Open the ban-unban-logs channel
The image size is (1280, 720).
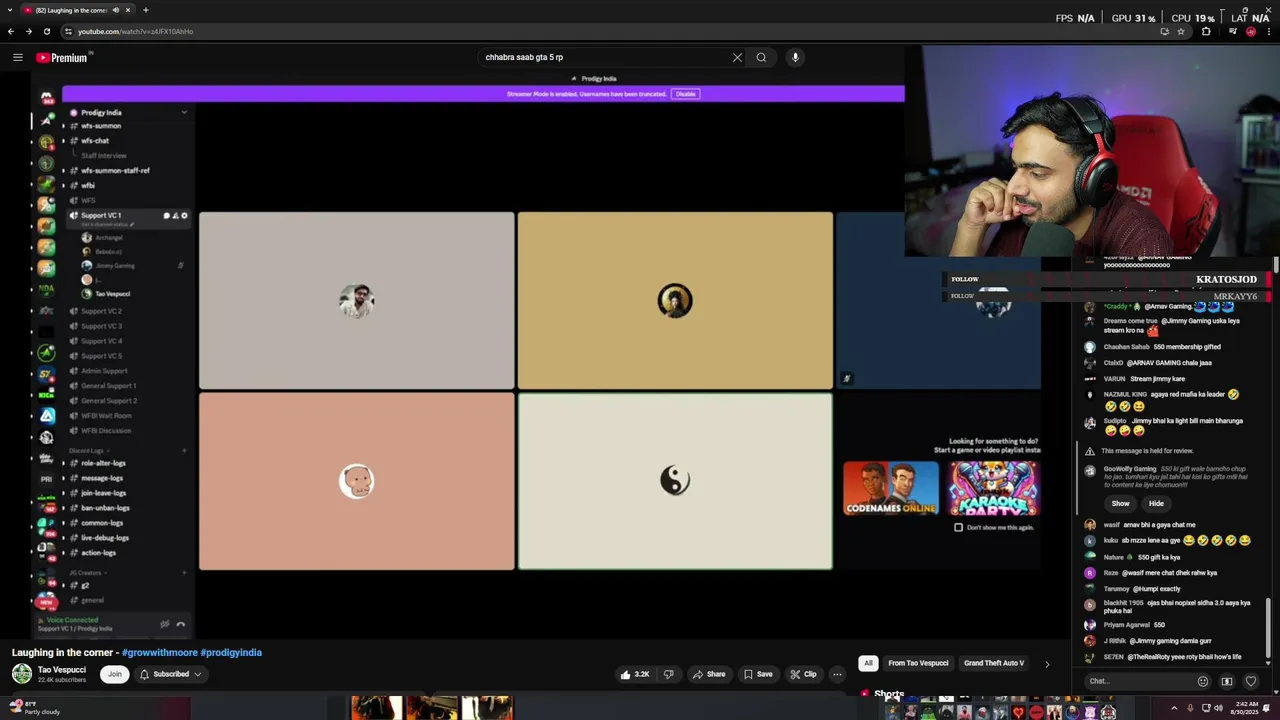point(105,508)
